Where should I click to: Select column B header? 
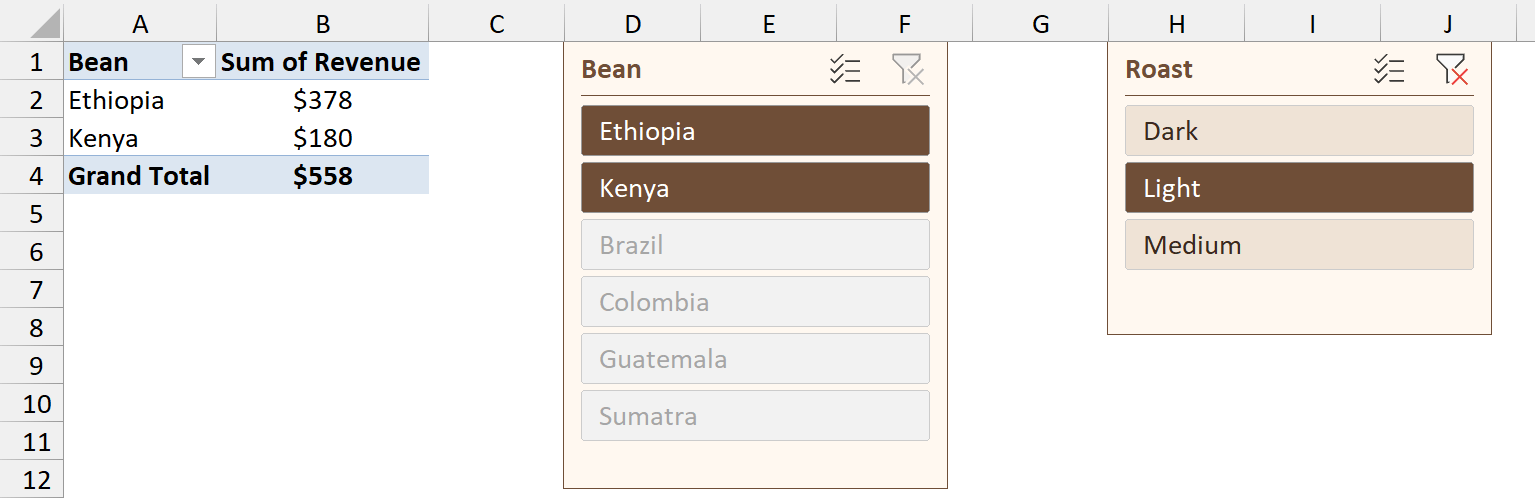coord(322,24)
